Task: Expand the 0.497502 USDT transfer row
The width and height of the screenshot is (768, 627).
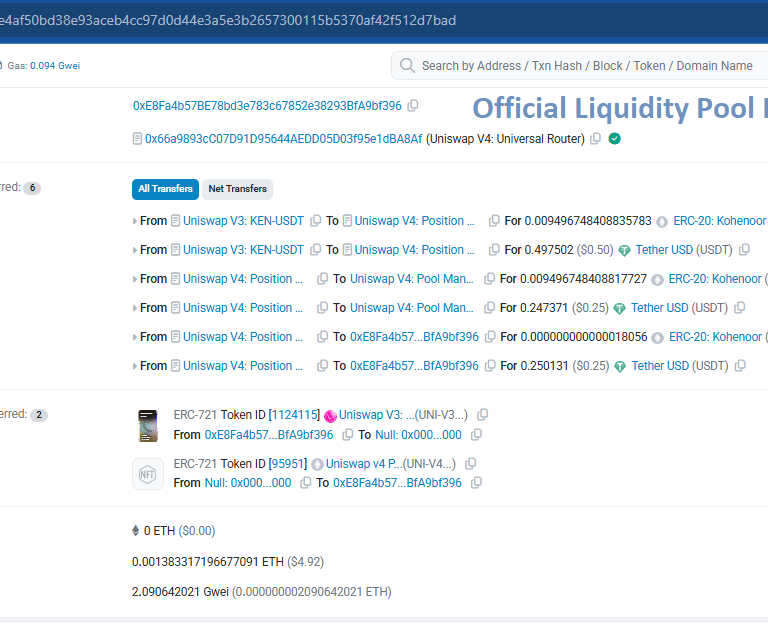Action: (x=135, y=250)
